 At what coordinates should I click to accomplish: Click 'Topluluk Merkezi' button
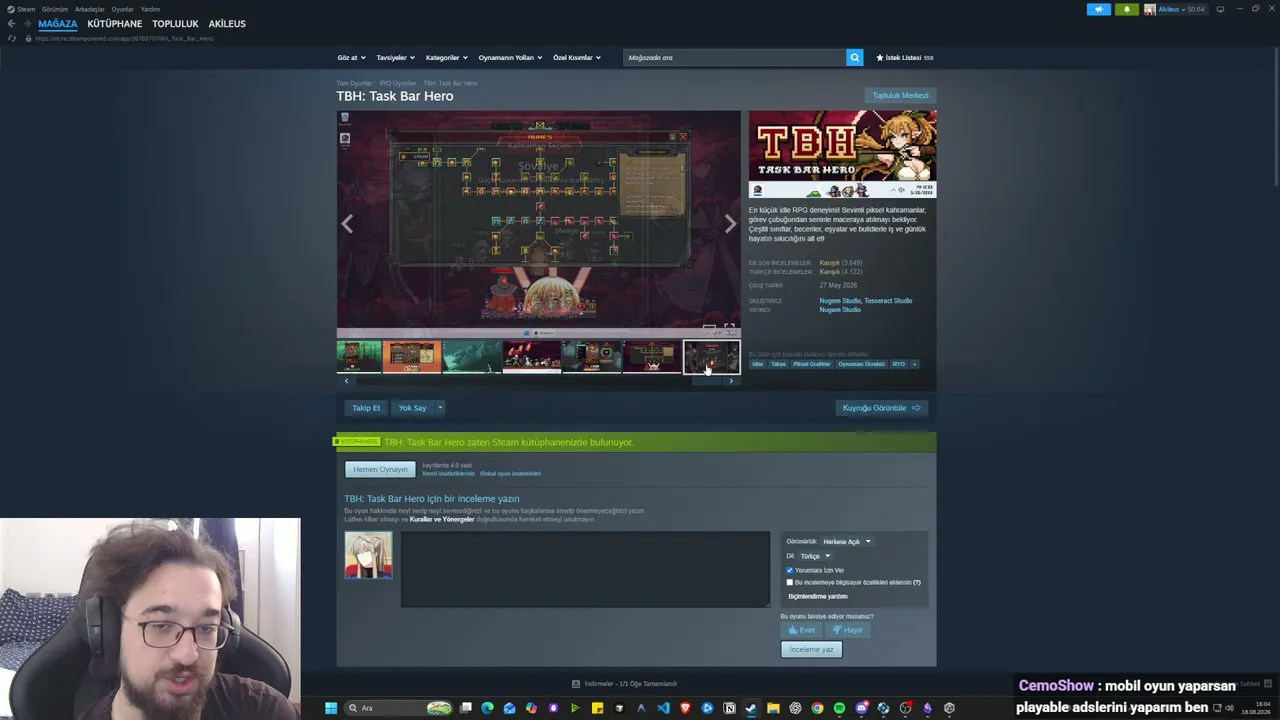coord(901,96)
